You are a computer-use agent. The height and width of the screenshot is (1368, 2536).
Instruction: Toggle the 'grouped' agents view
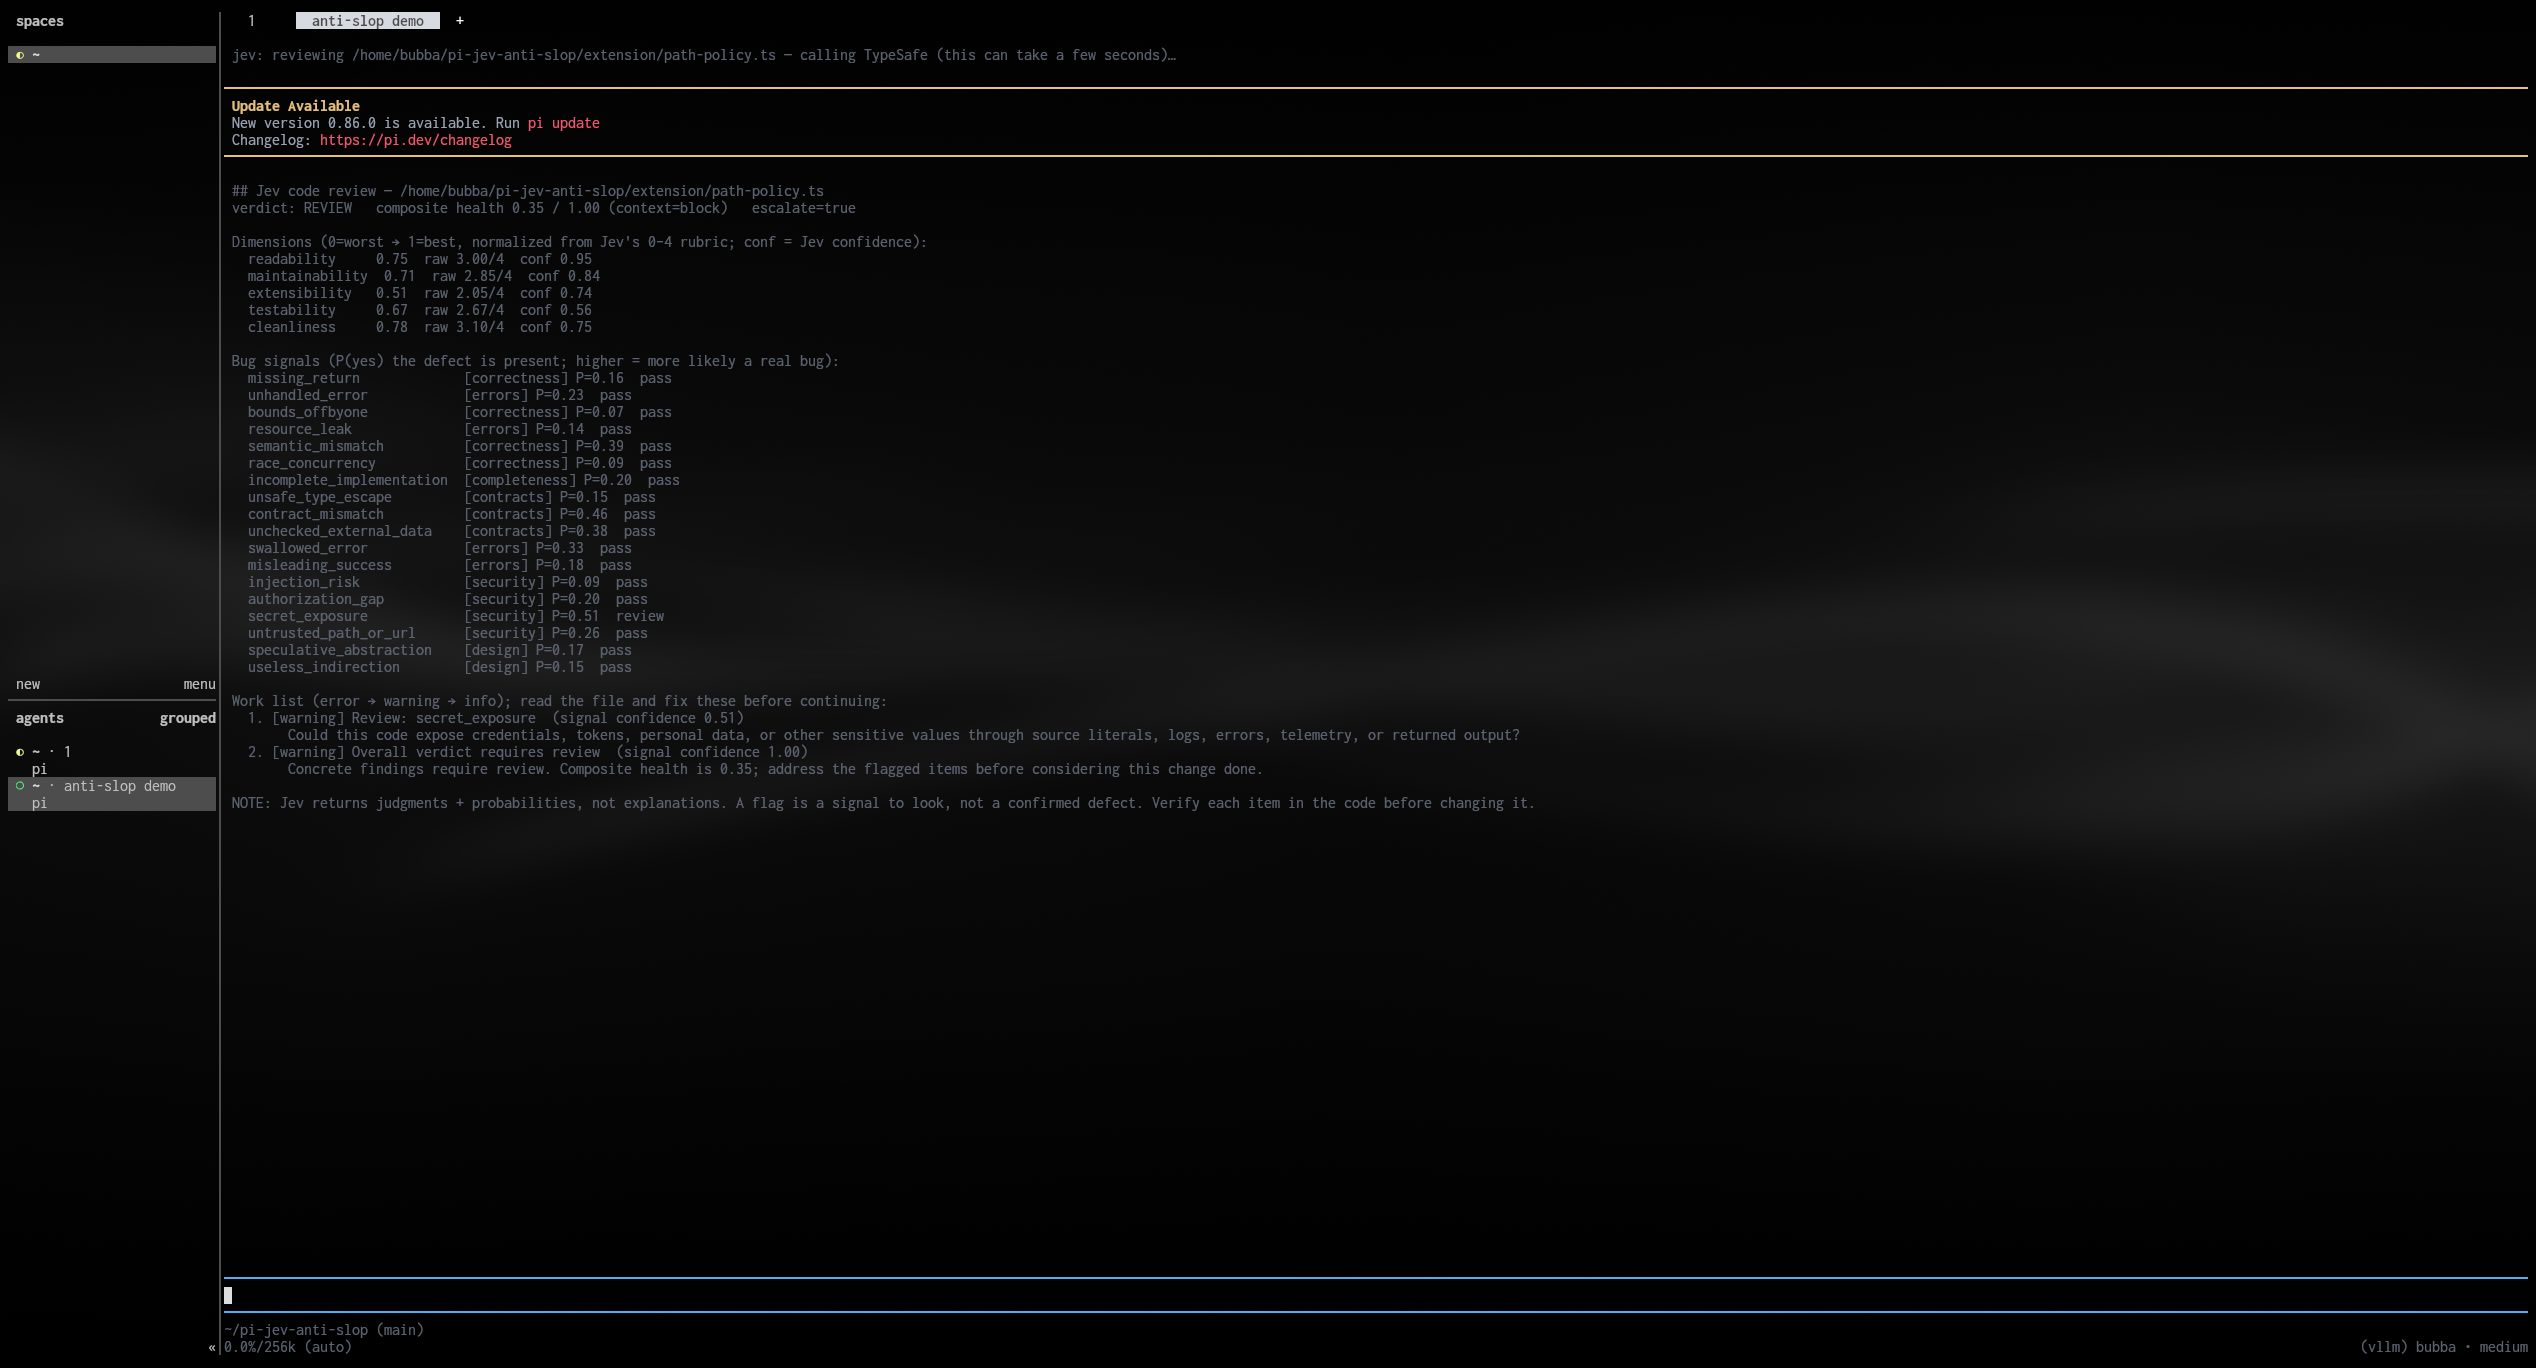(187, 718)
